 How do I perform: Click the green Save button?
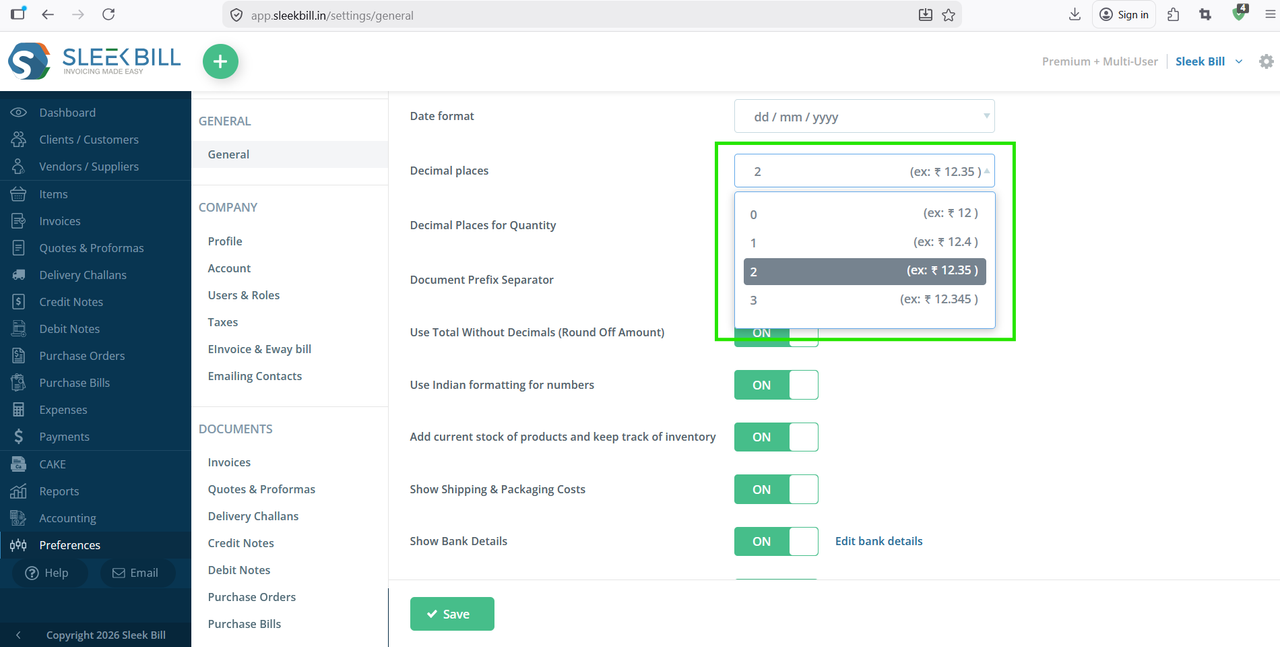[452, 614]
